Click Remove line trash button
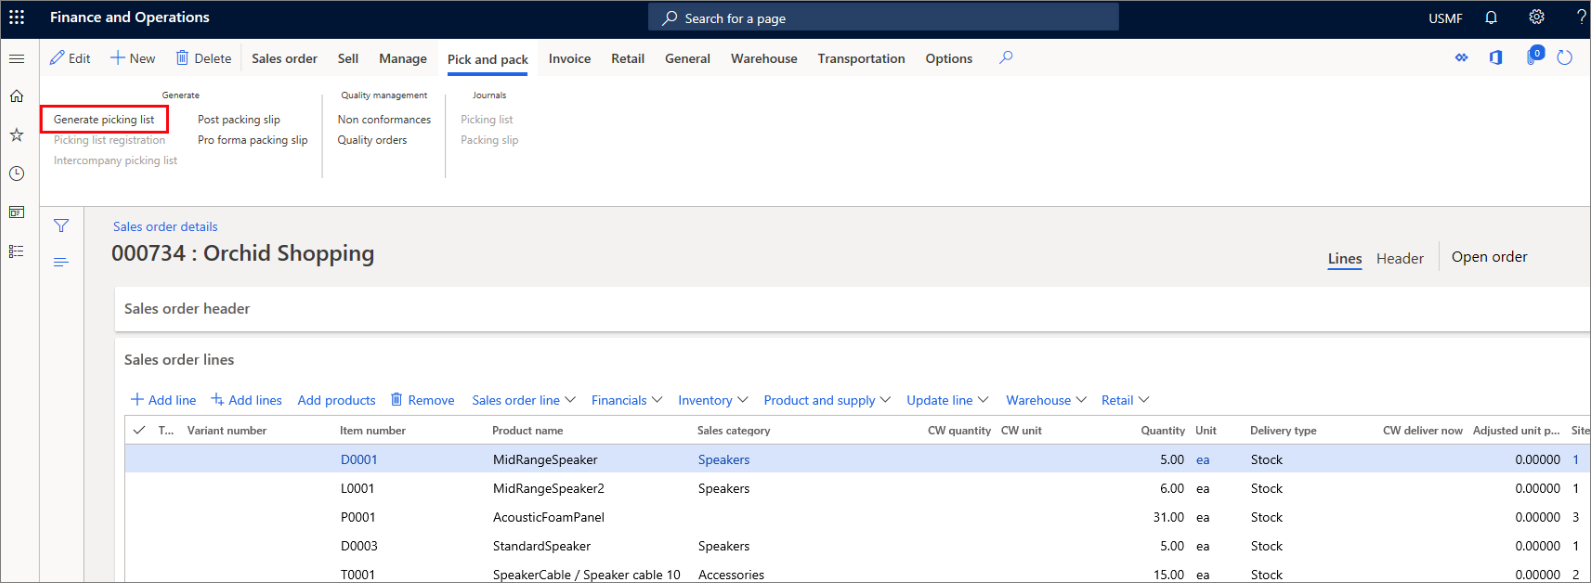Viewport: 1591px width, 583px height. tap(422, 400)
